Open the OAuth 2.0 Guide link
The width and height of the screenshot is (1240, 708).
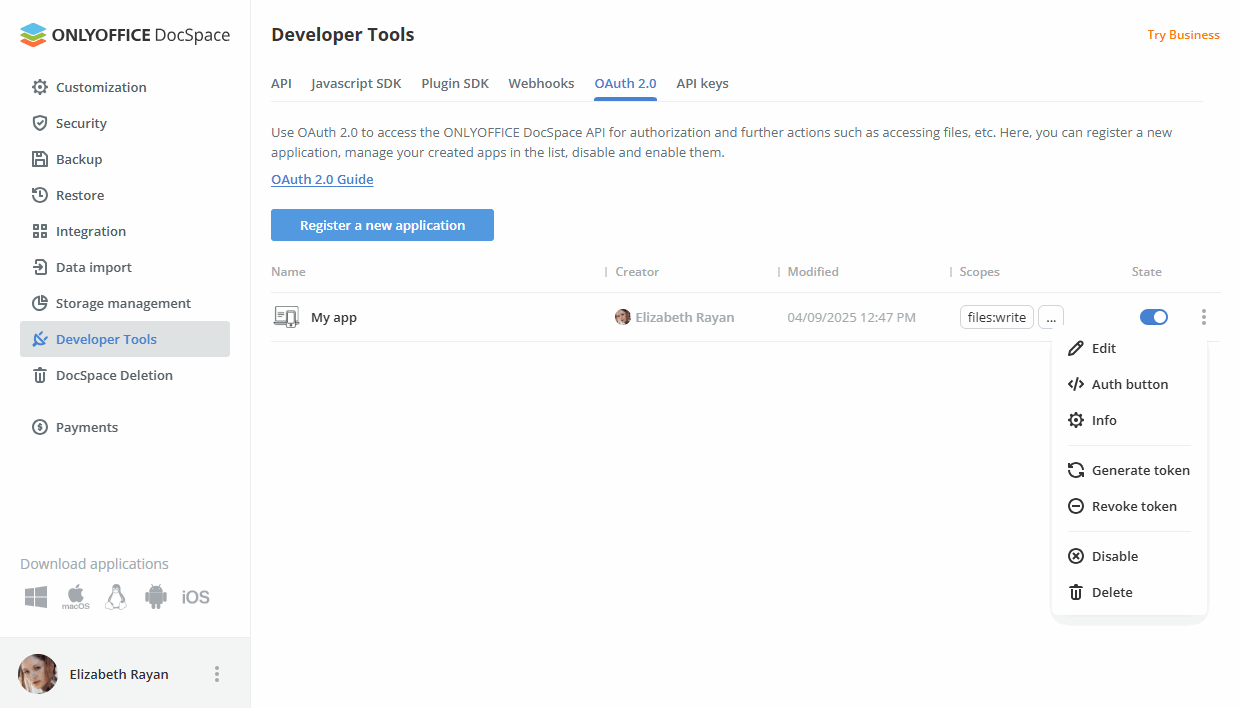322,178
